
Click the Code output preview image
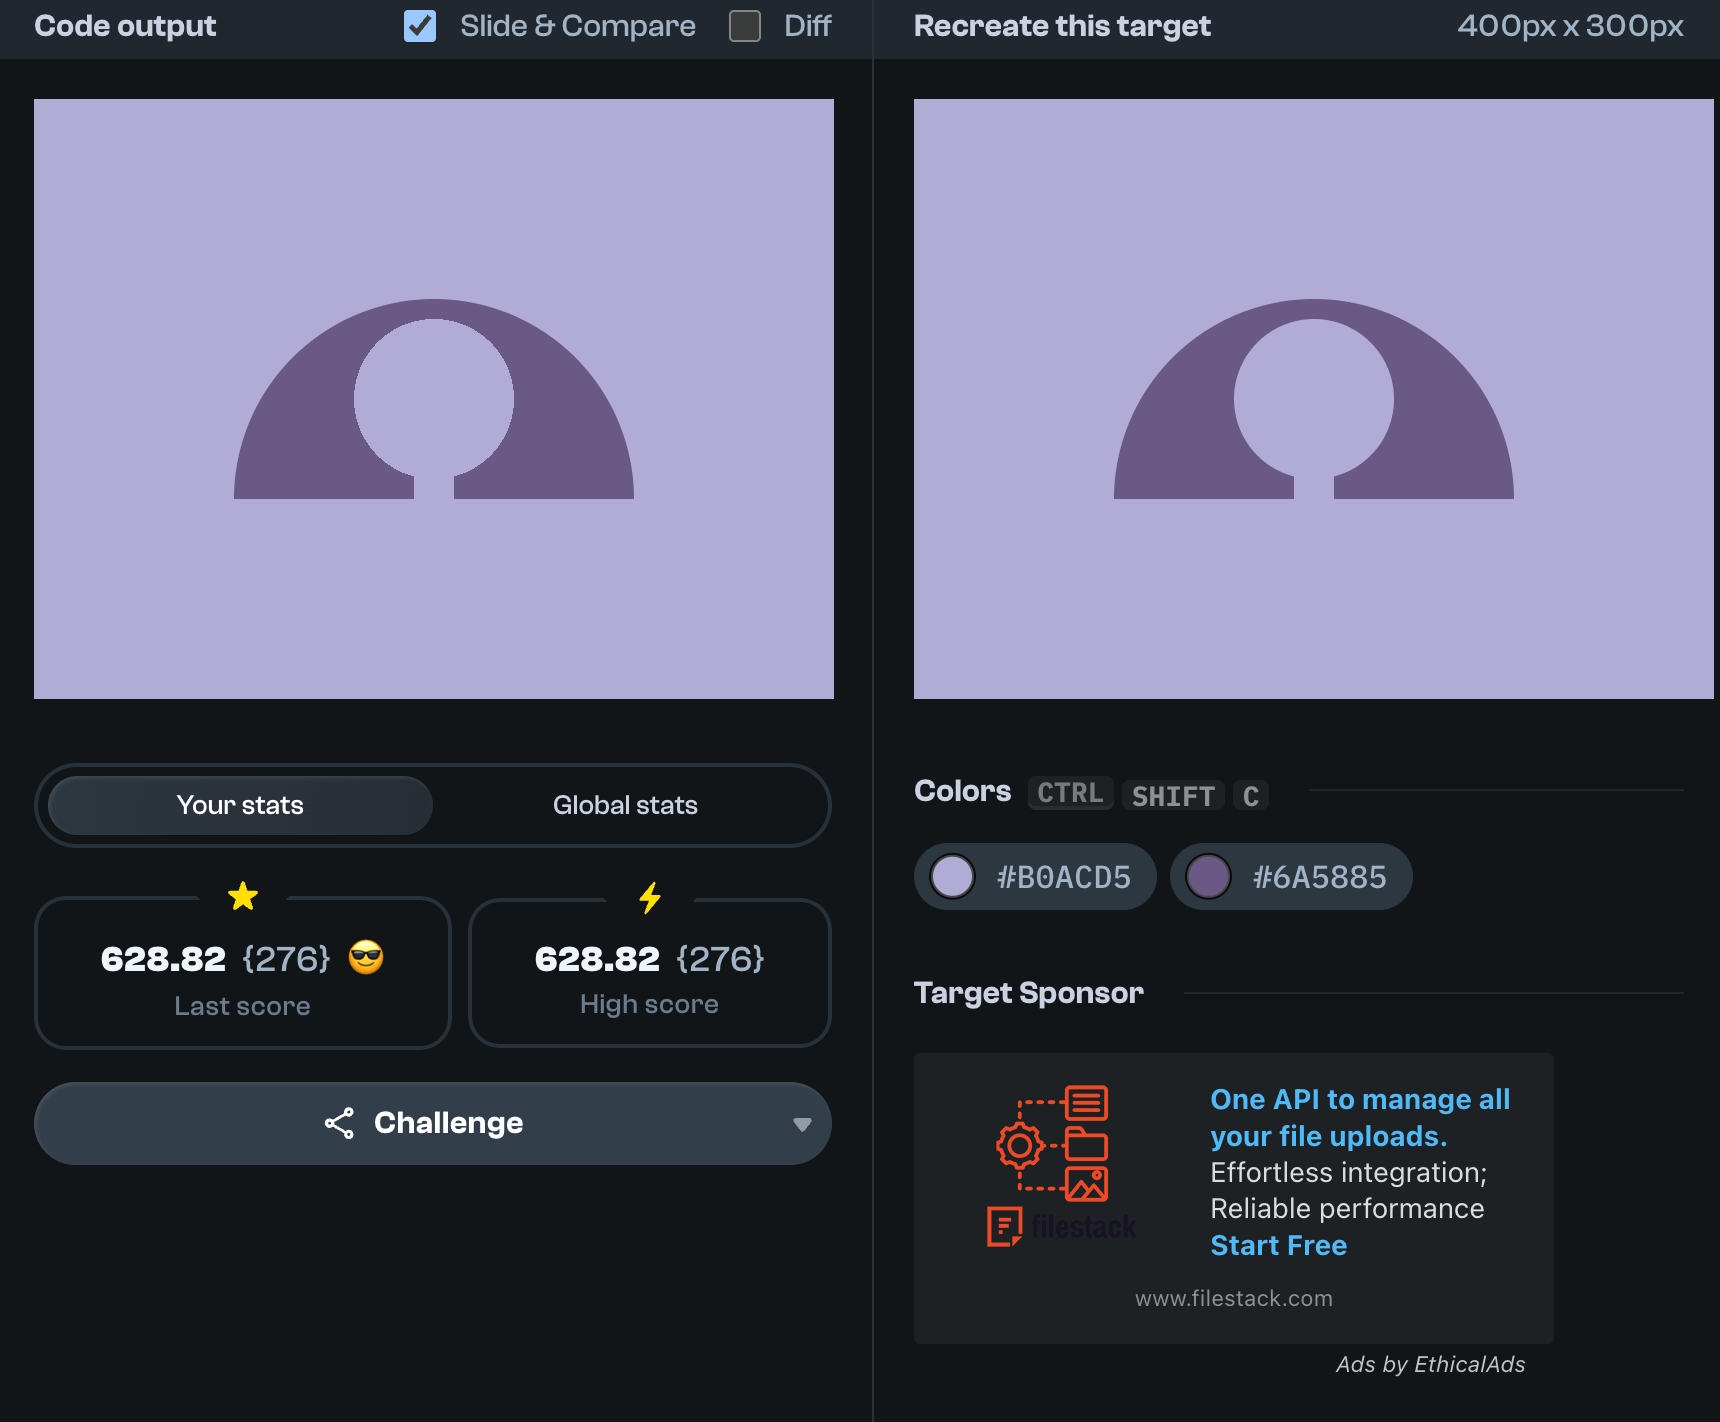434,399
